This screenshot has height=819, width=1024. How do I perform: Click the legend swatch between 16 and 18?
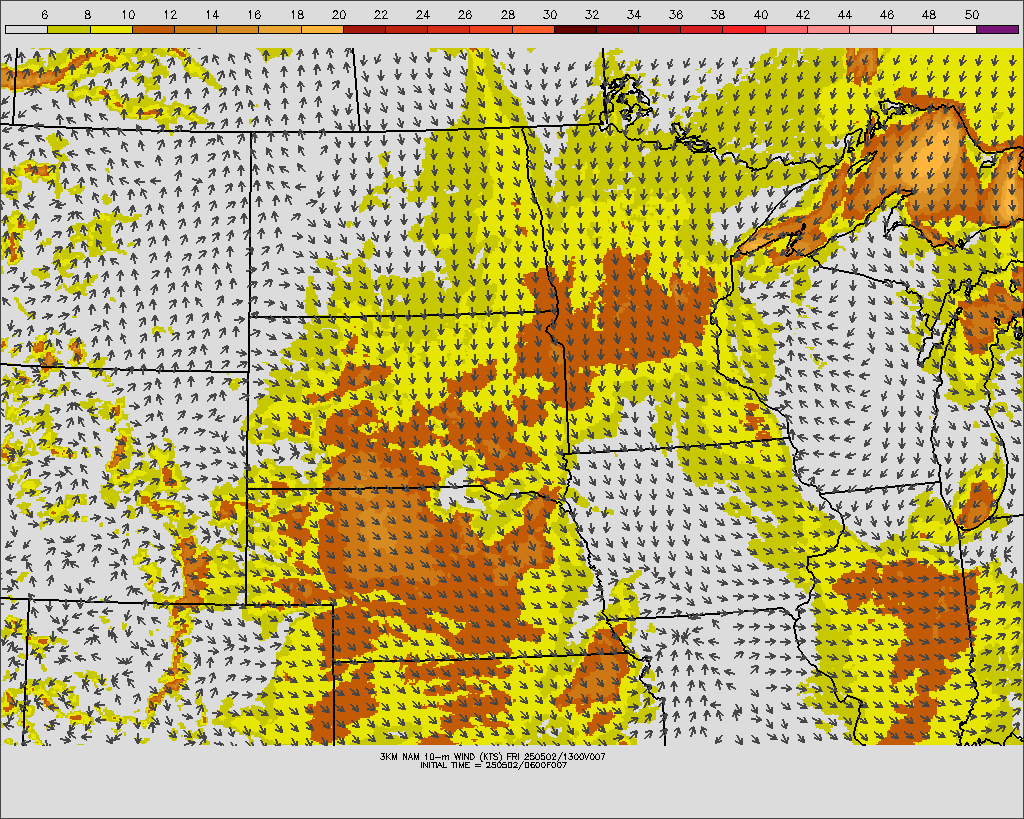click(x=280, y=29)
